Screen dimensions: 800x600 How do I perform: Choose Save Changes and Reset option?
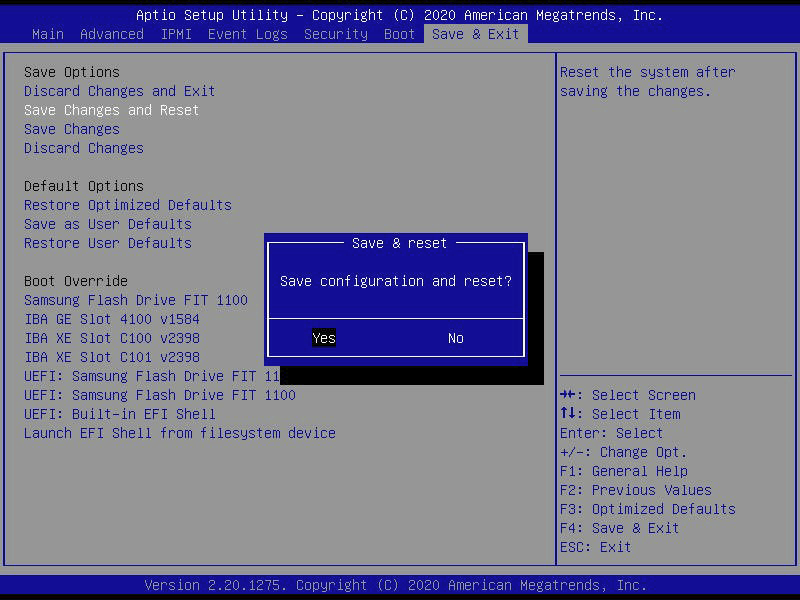point(111,110)
